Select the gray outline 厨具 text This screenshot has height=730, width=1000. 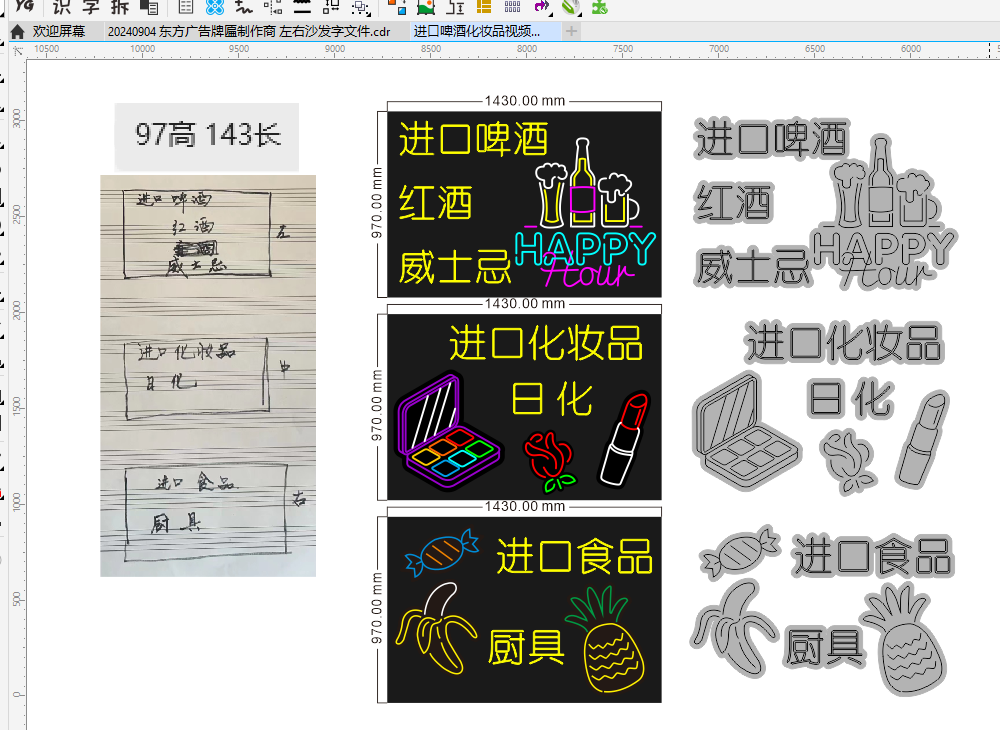coord(824,647)
